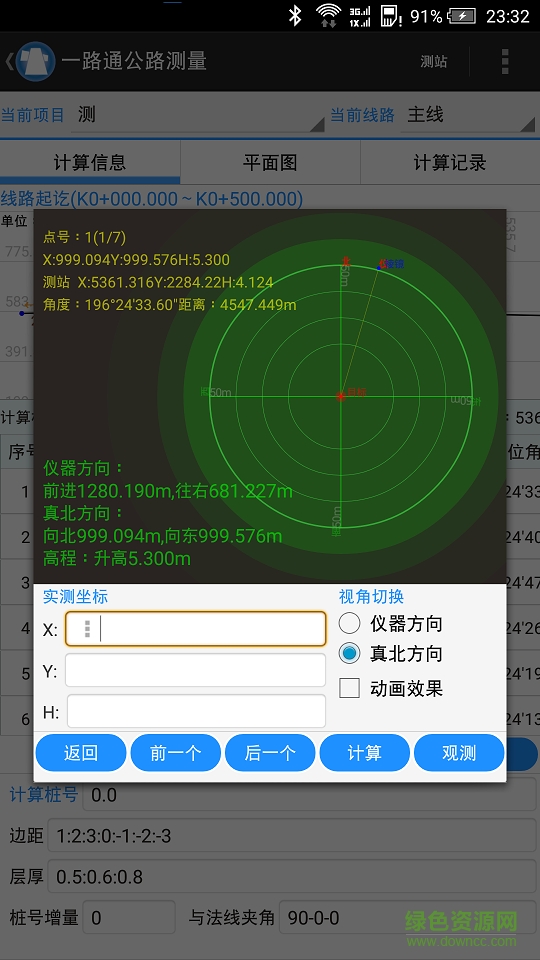Tap the 23:32 clock in status bar

click(x=508, y=17)
